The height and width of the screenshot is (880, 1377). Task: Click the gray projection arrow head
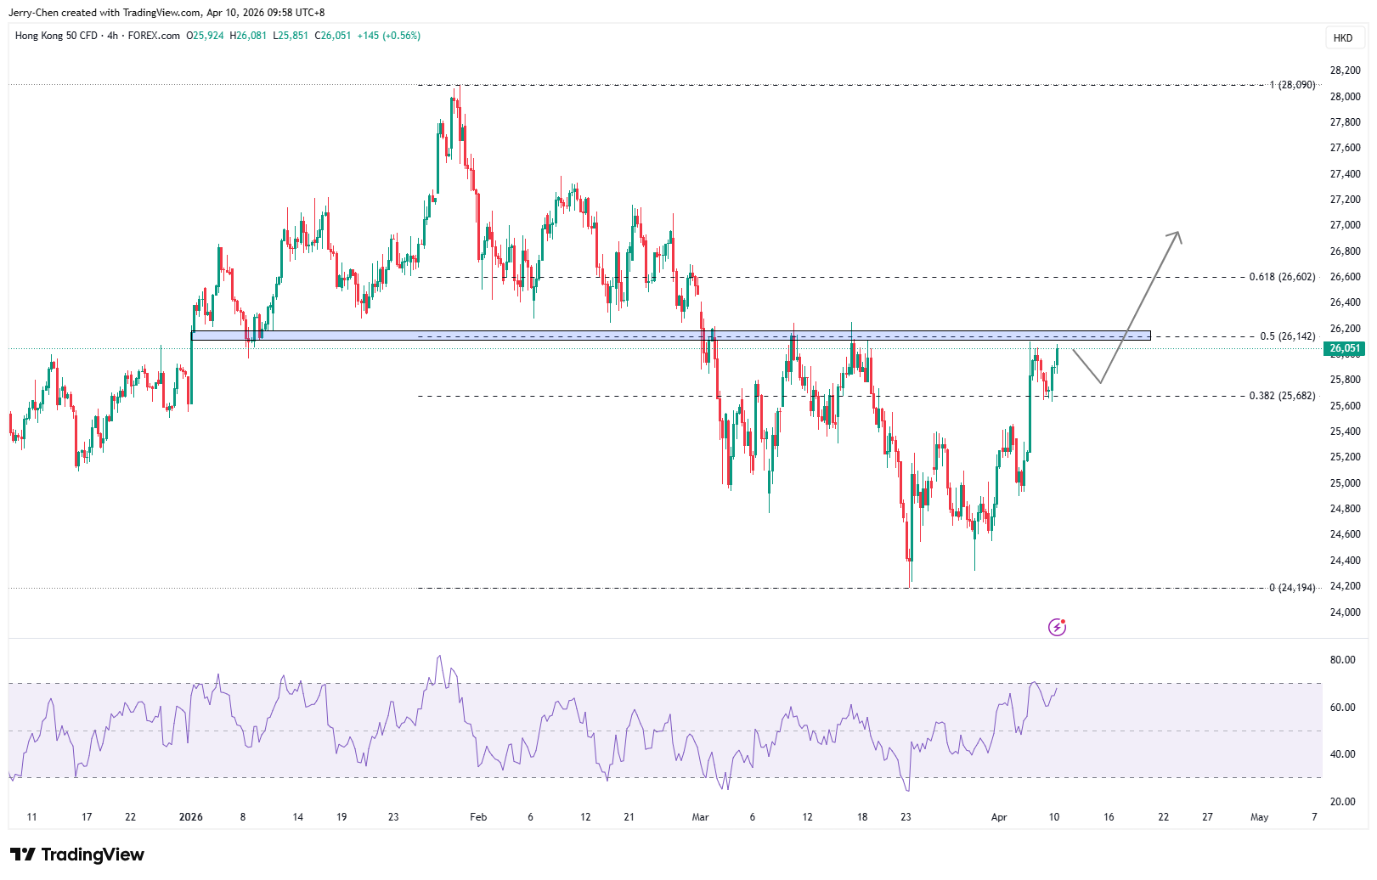pyautogui.click(x=1178, y=236)
